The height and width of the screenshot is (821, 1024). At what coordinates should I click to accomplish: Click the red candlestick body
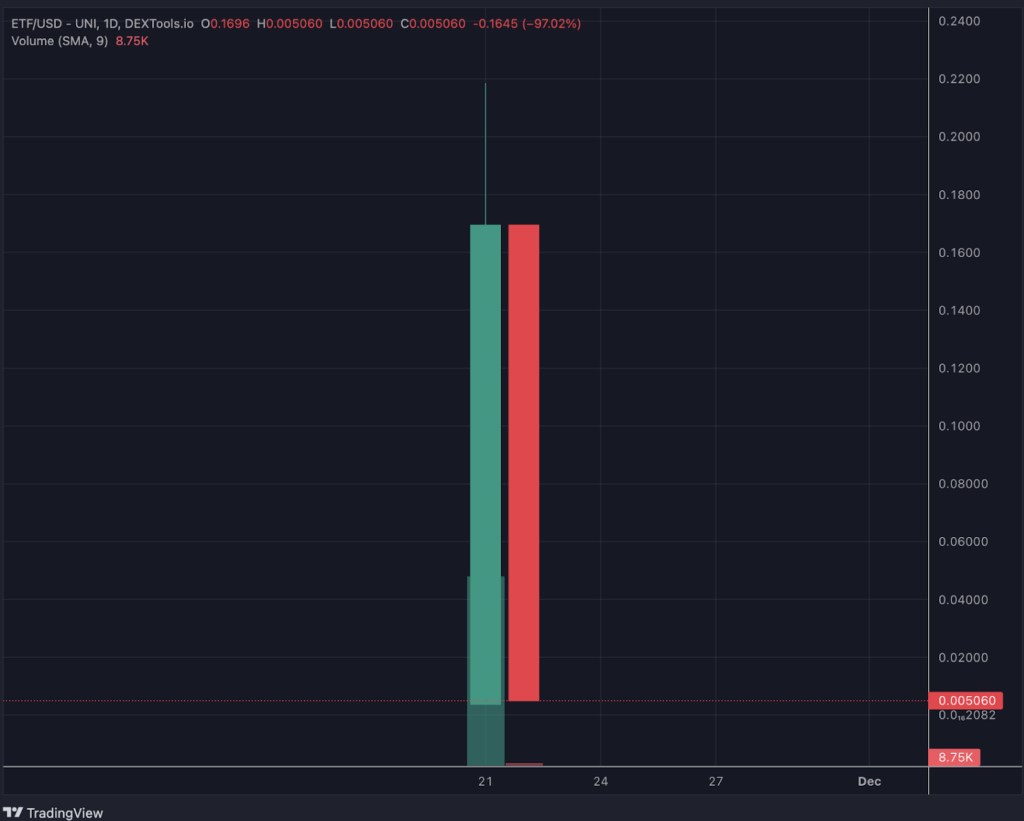point(524,462)
